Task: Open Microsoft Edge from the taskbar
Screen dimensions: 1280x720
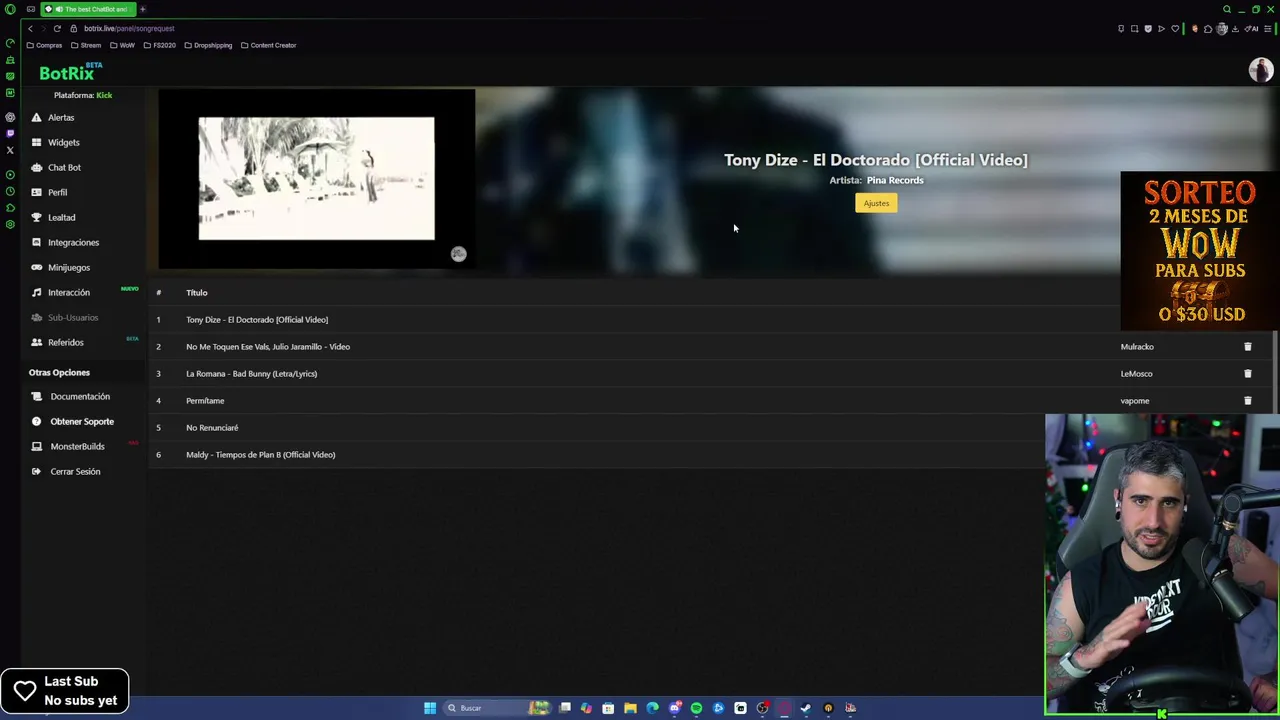Action: pyautogui.click(x=652, y=708)
